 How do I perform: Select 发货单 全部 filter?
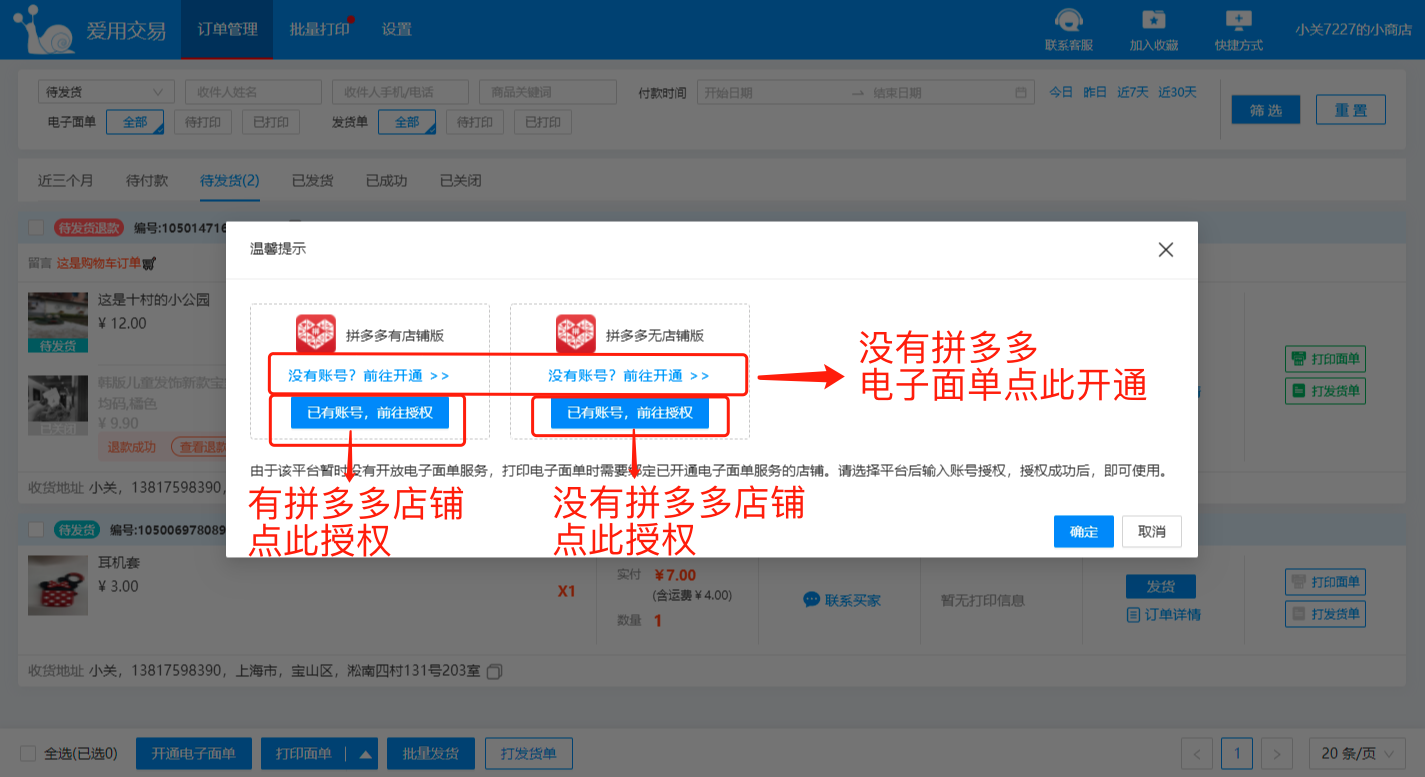click(x=407, y=122)
